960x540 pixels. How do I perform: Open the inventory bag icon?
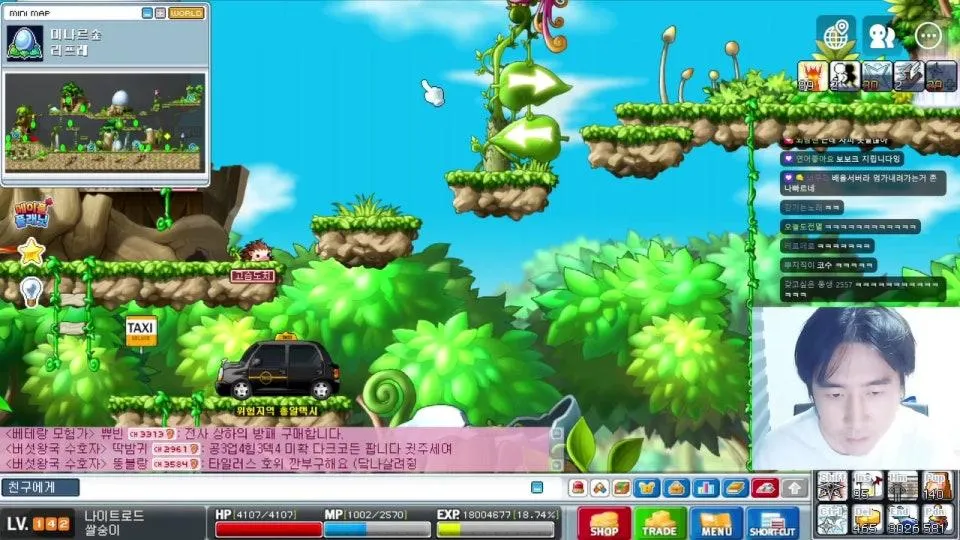[x=676, y=488]
